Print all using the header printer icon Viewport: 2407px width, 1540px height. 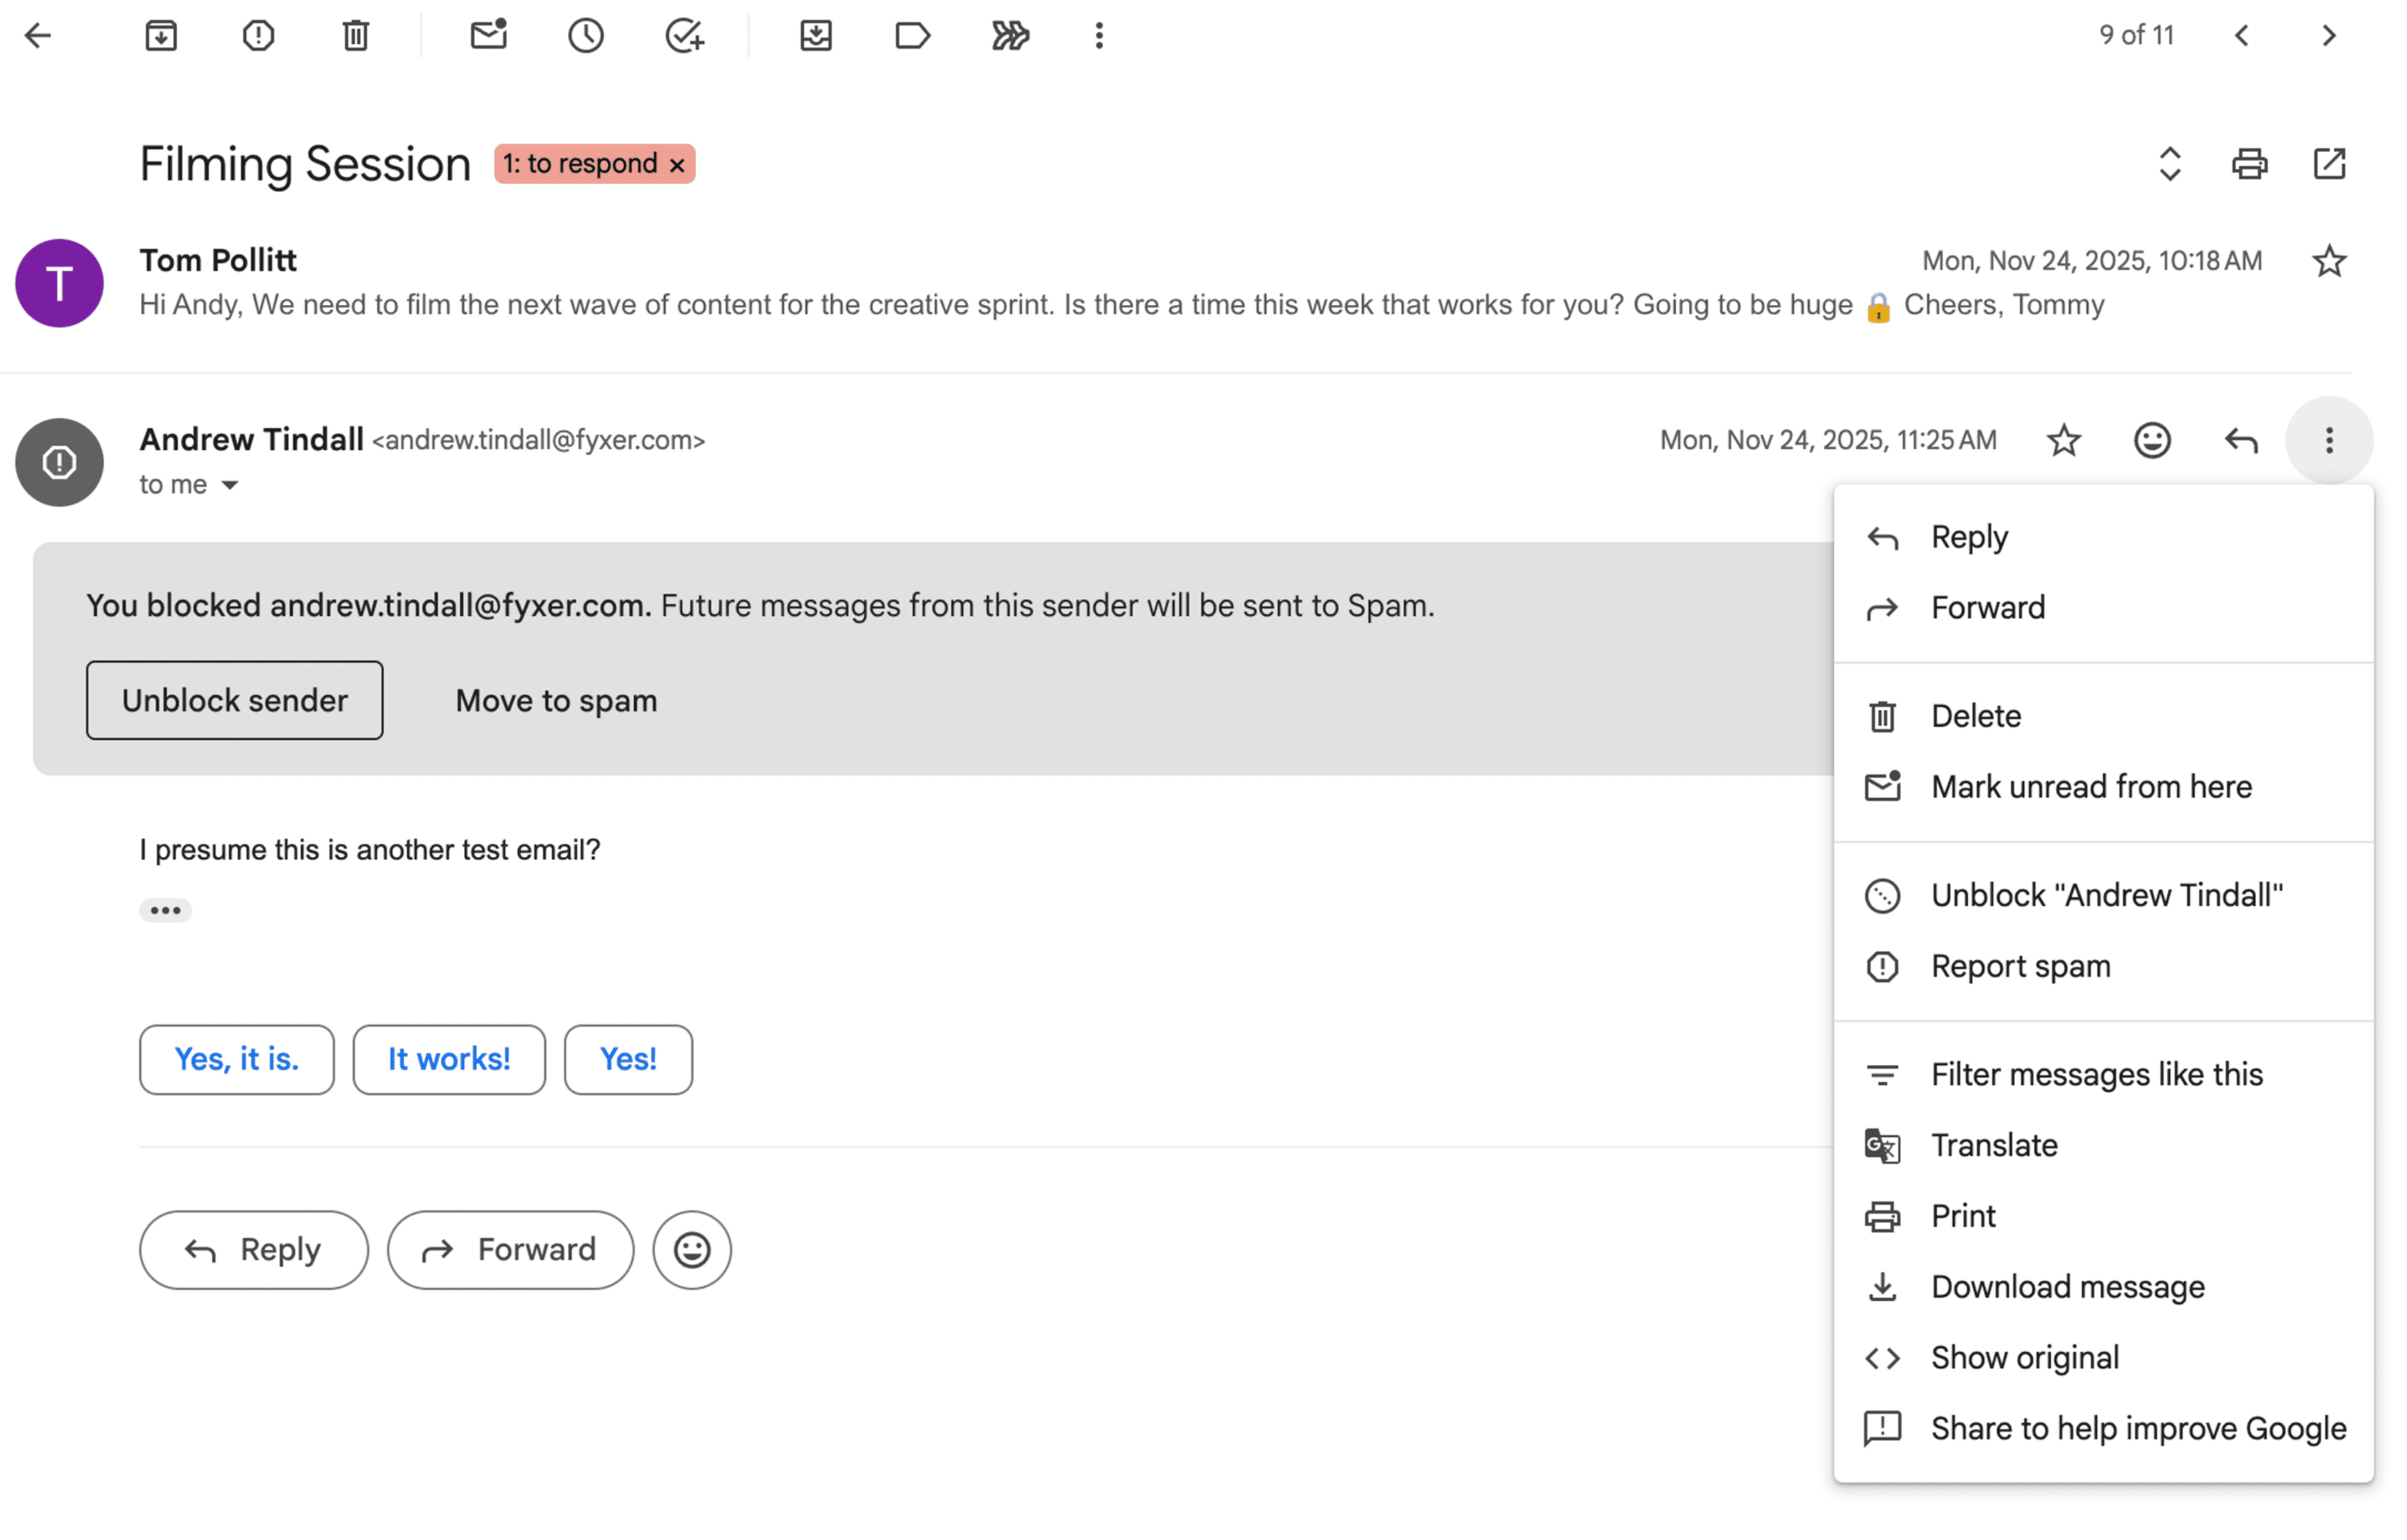(x=2250, y=164)
